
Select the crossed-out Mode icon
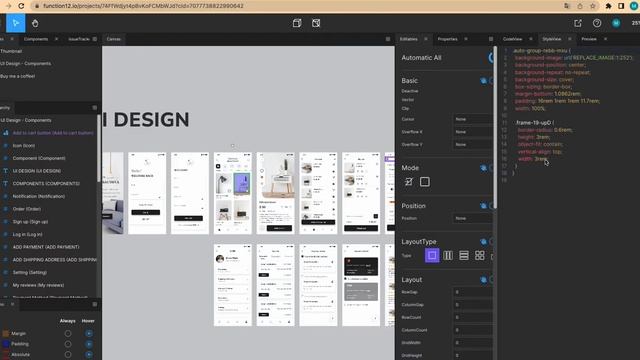click(409, 182)
